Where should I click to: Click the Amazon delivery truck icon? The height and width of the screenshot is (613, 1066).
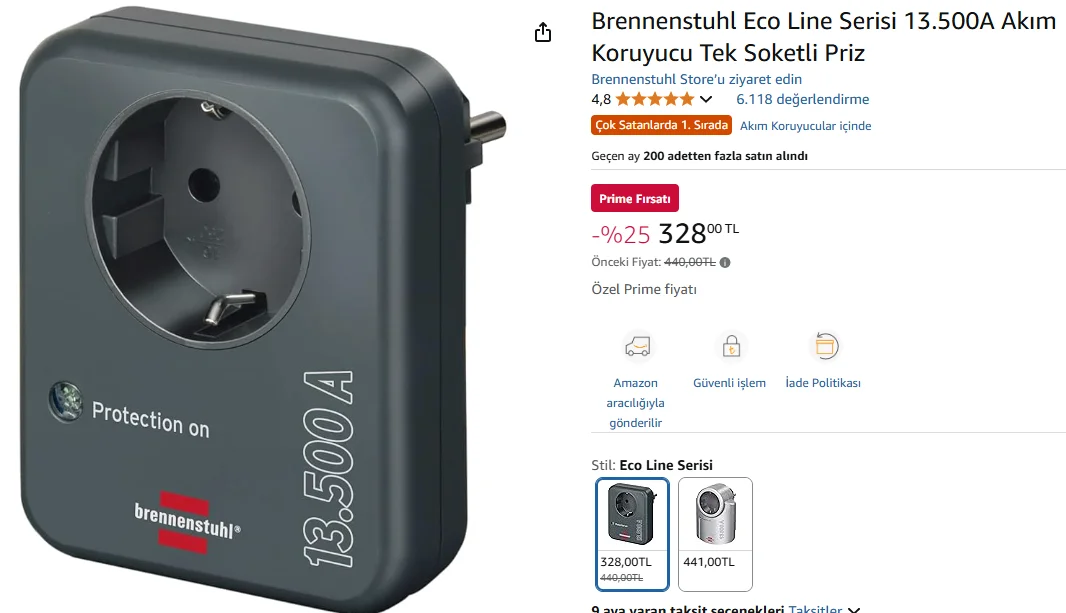pyautogui.click(x=637, y=347)
